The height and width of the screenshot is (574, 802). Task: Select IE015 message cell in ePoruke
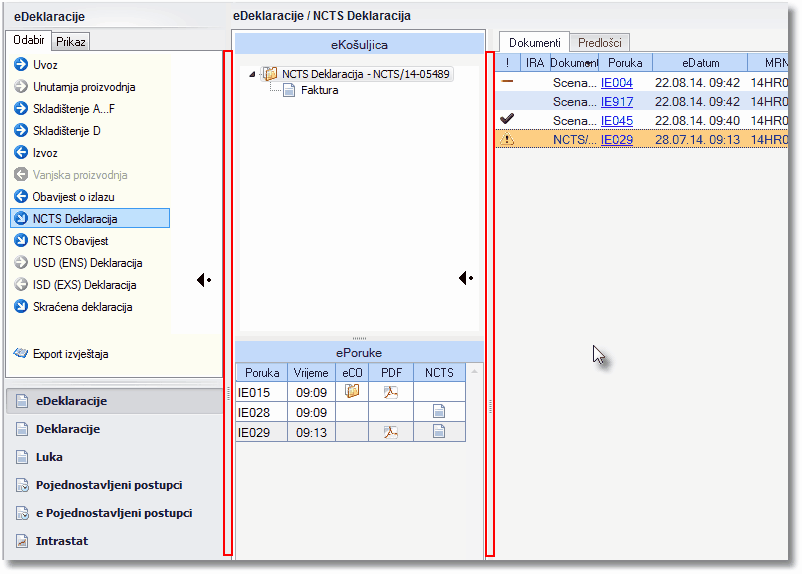[x=261, y=392]
